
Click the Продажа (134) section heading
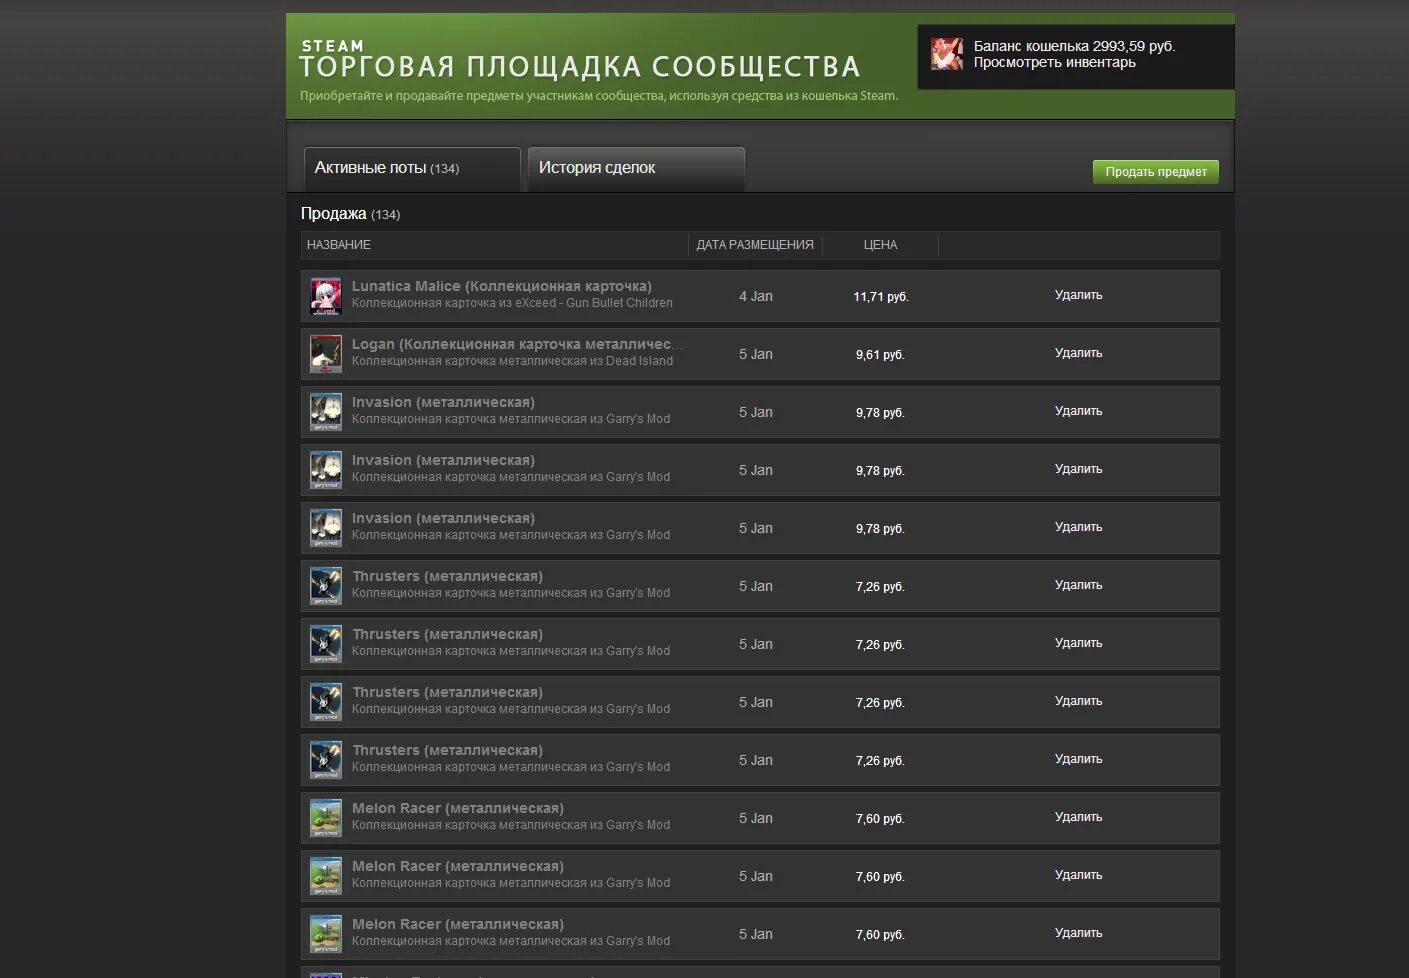tap(350, 214)
